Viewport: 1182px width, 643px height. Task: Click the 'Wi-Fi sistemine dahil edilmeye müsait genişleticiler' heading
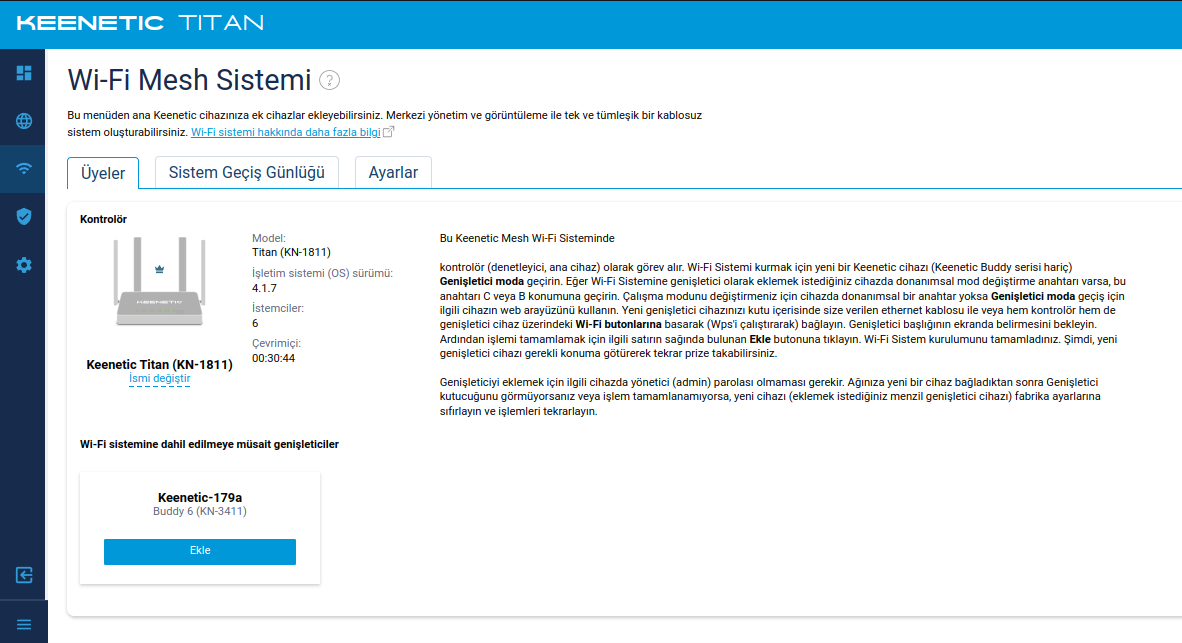(x=210, y=445)
